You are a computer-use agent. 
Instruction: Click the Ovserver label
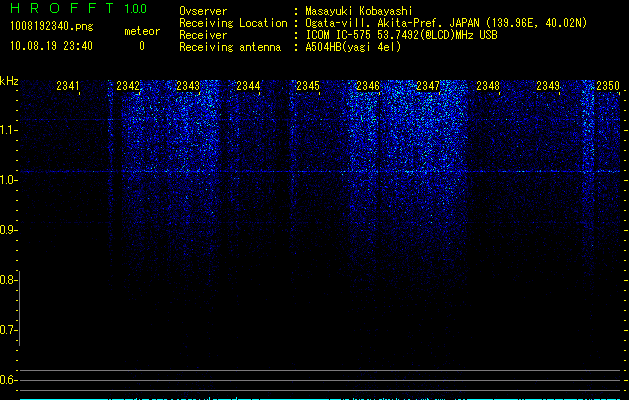[x=203, y=11]
